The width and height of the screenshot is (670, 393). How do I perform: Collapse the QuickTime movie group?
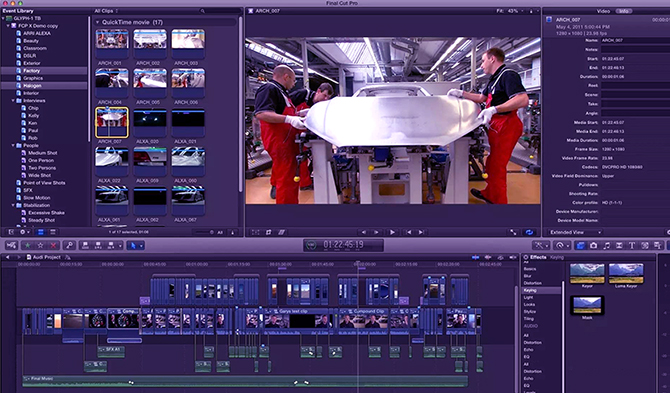tap(97, 22)
